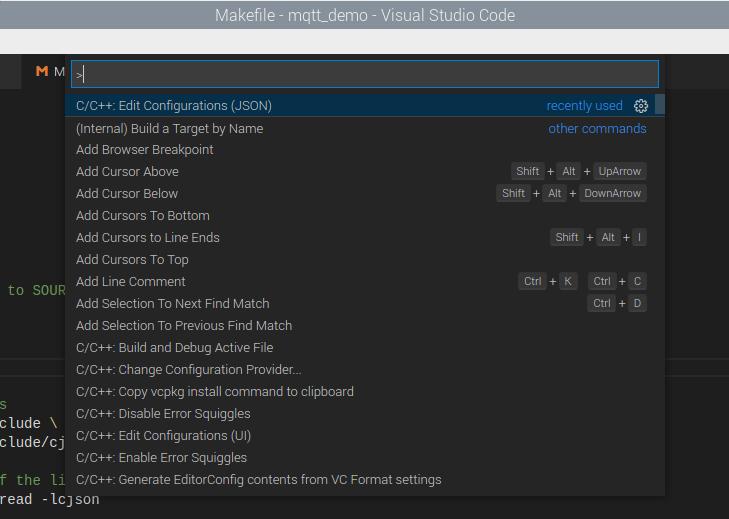Click the 'recently used' label
This screenshot has width=729, height=519.
point(584,106)
